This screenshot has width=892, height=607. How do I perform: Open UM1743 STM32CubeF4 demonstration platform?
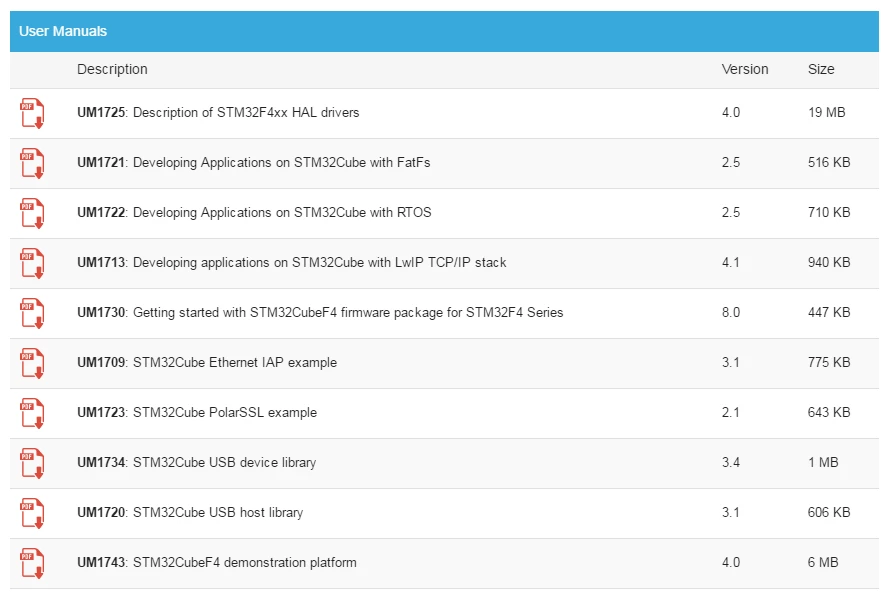(217, 563)
